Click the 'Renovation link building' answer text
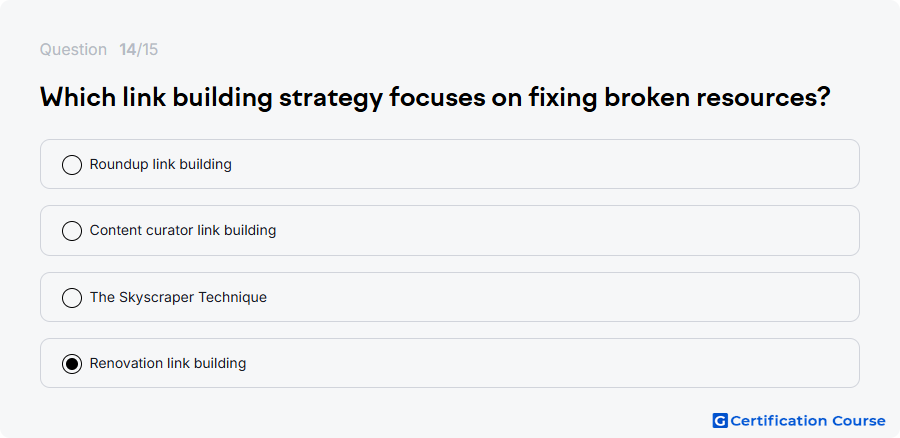Image resolution: width=900 pixels, height=438 pixels. 168,363
